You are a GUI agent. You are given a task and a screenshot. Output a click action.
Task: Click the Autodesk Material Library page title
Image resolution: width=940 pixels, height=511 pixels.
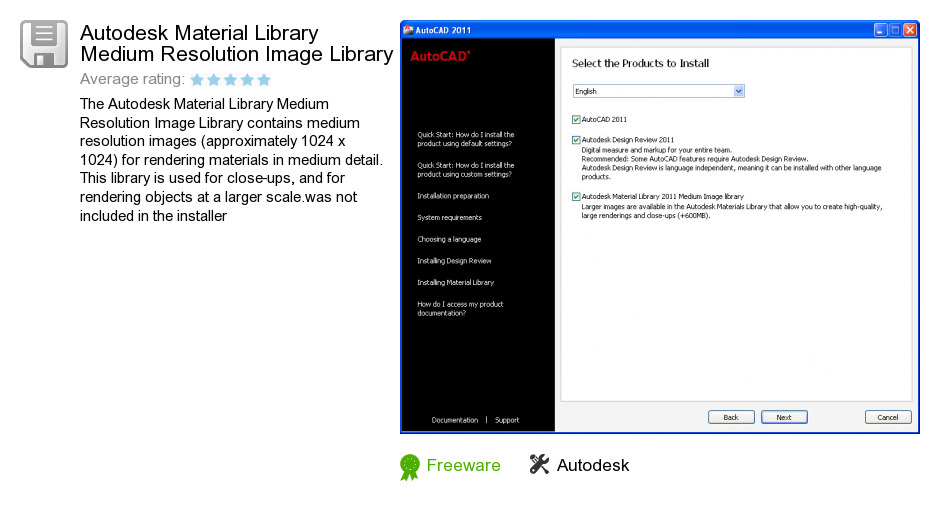[236, 43]
